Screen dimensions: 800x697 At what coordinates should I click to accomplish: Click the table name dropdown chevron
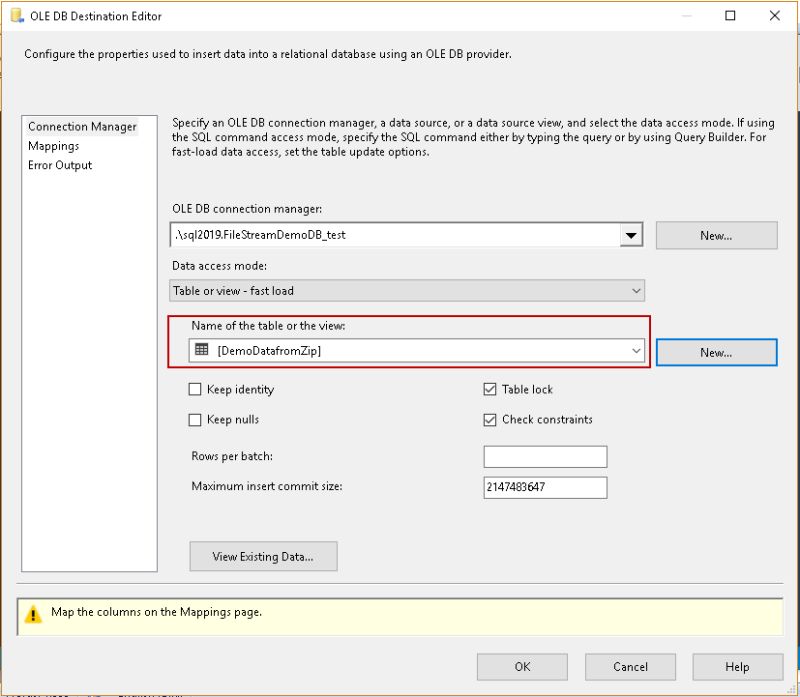[x=637, y=352]
